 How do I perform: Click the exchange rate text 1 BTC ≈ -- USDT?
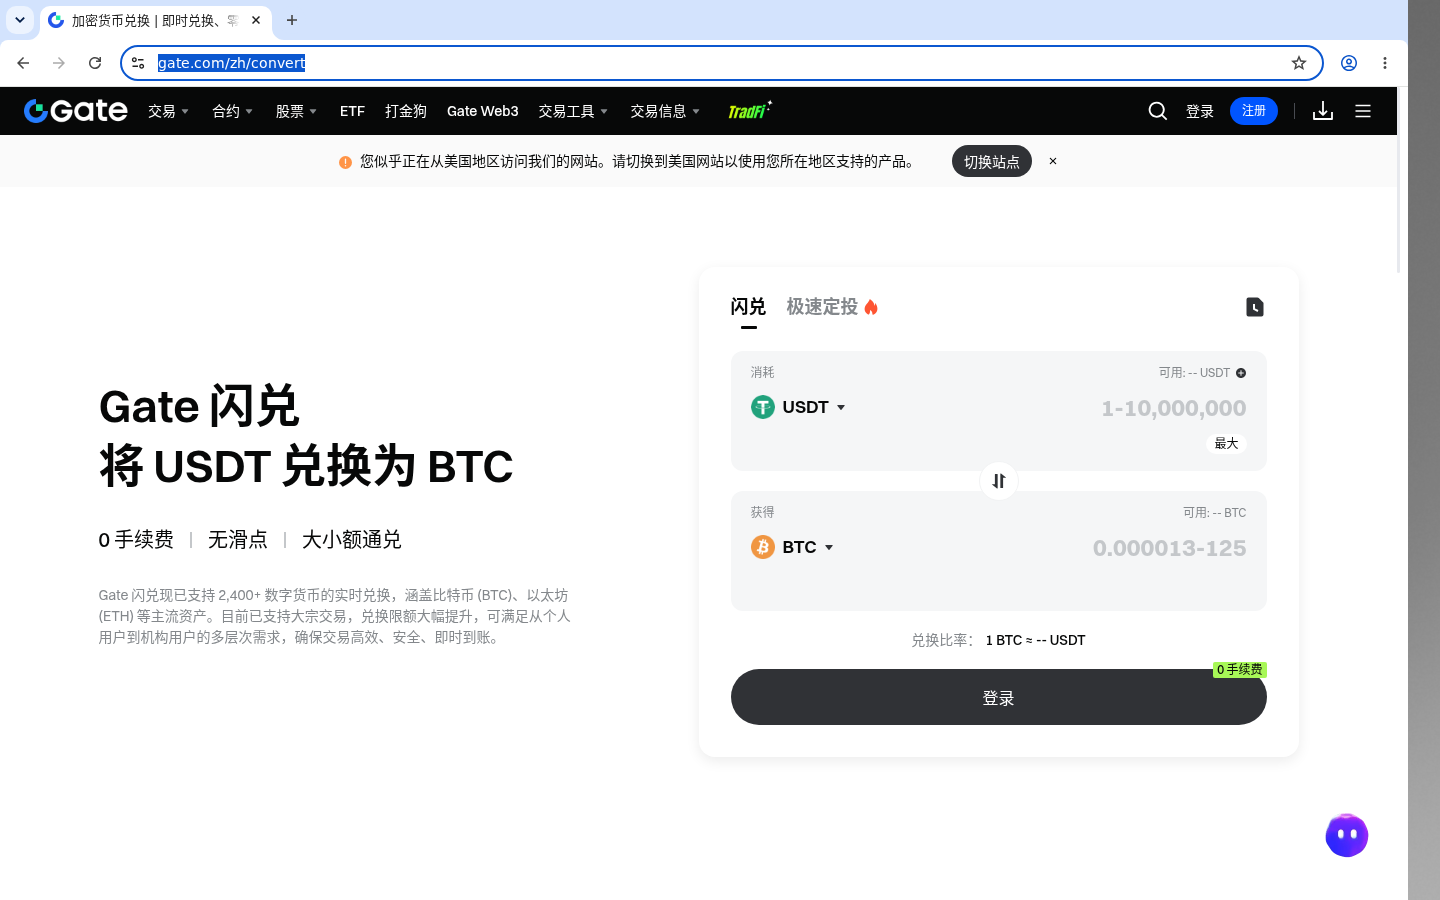click(x=1035, y=640)
